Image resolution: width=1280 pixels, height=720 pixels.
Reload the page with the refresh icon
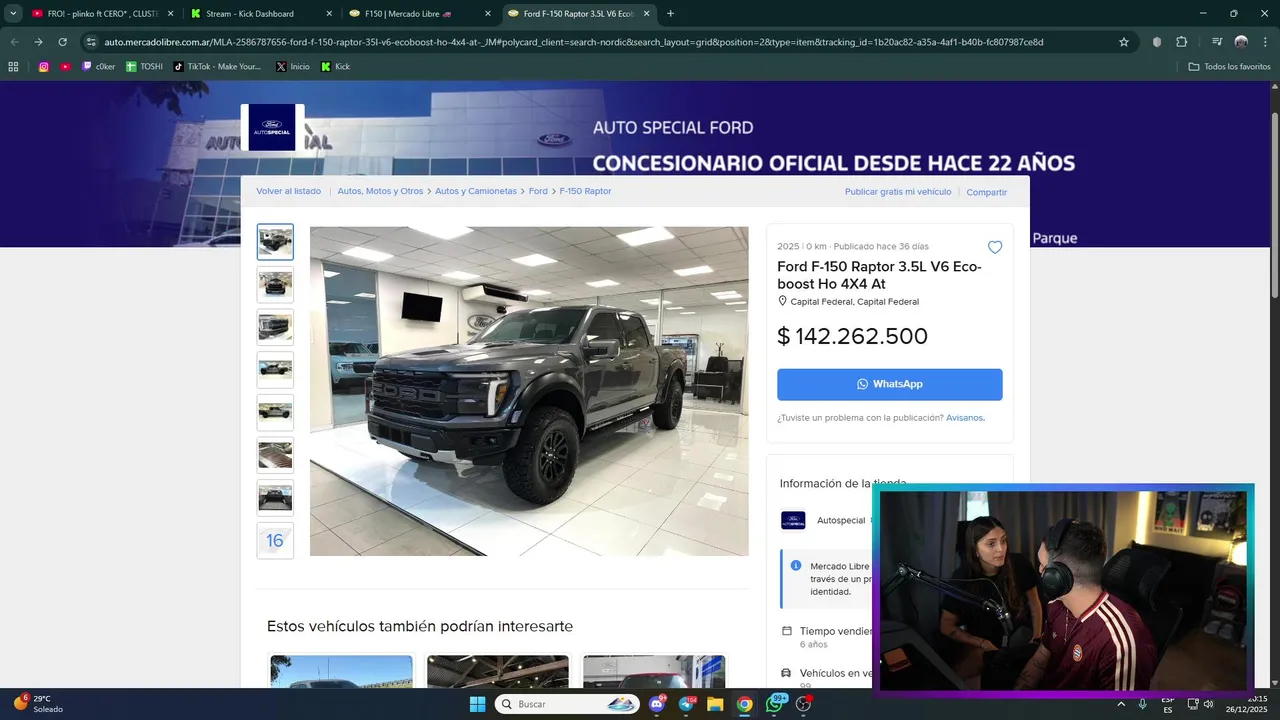(62, 42)
